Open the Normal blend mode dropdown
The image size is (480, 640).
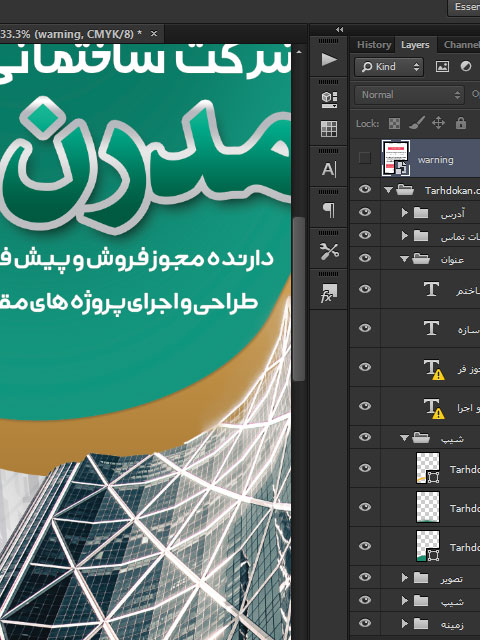(409, 95)
